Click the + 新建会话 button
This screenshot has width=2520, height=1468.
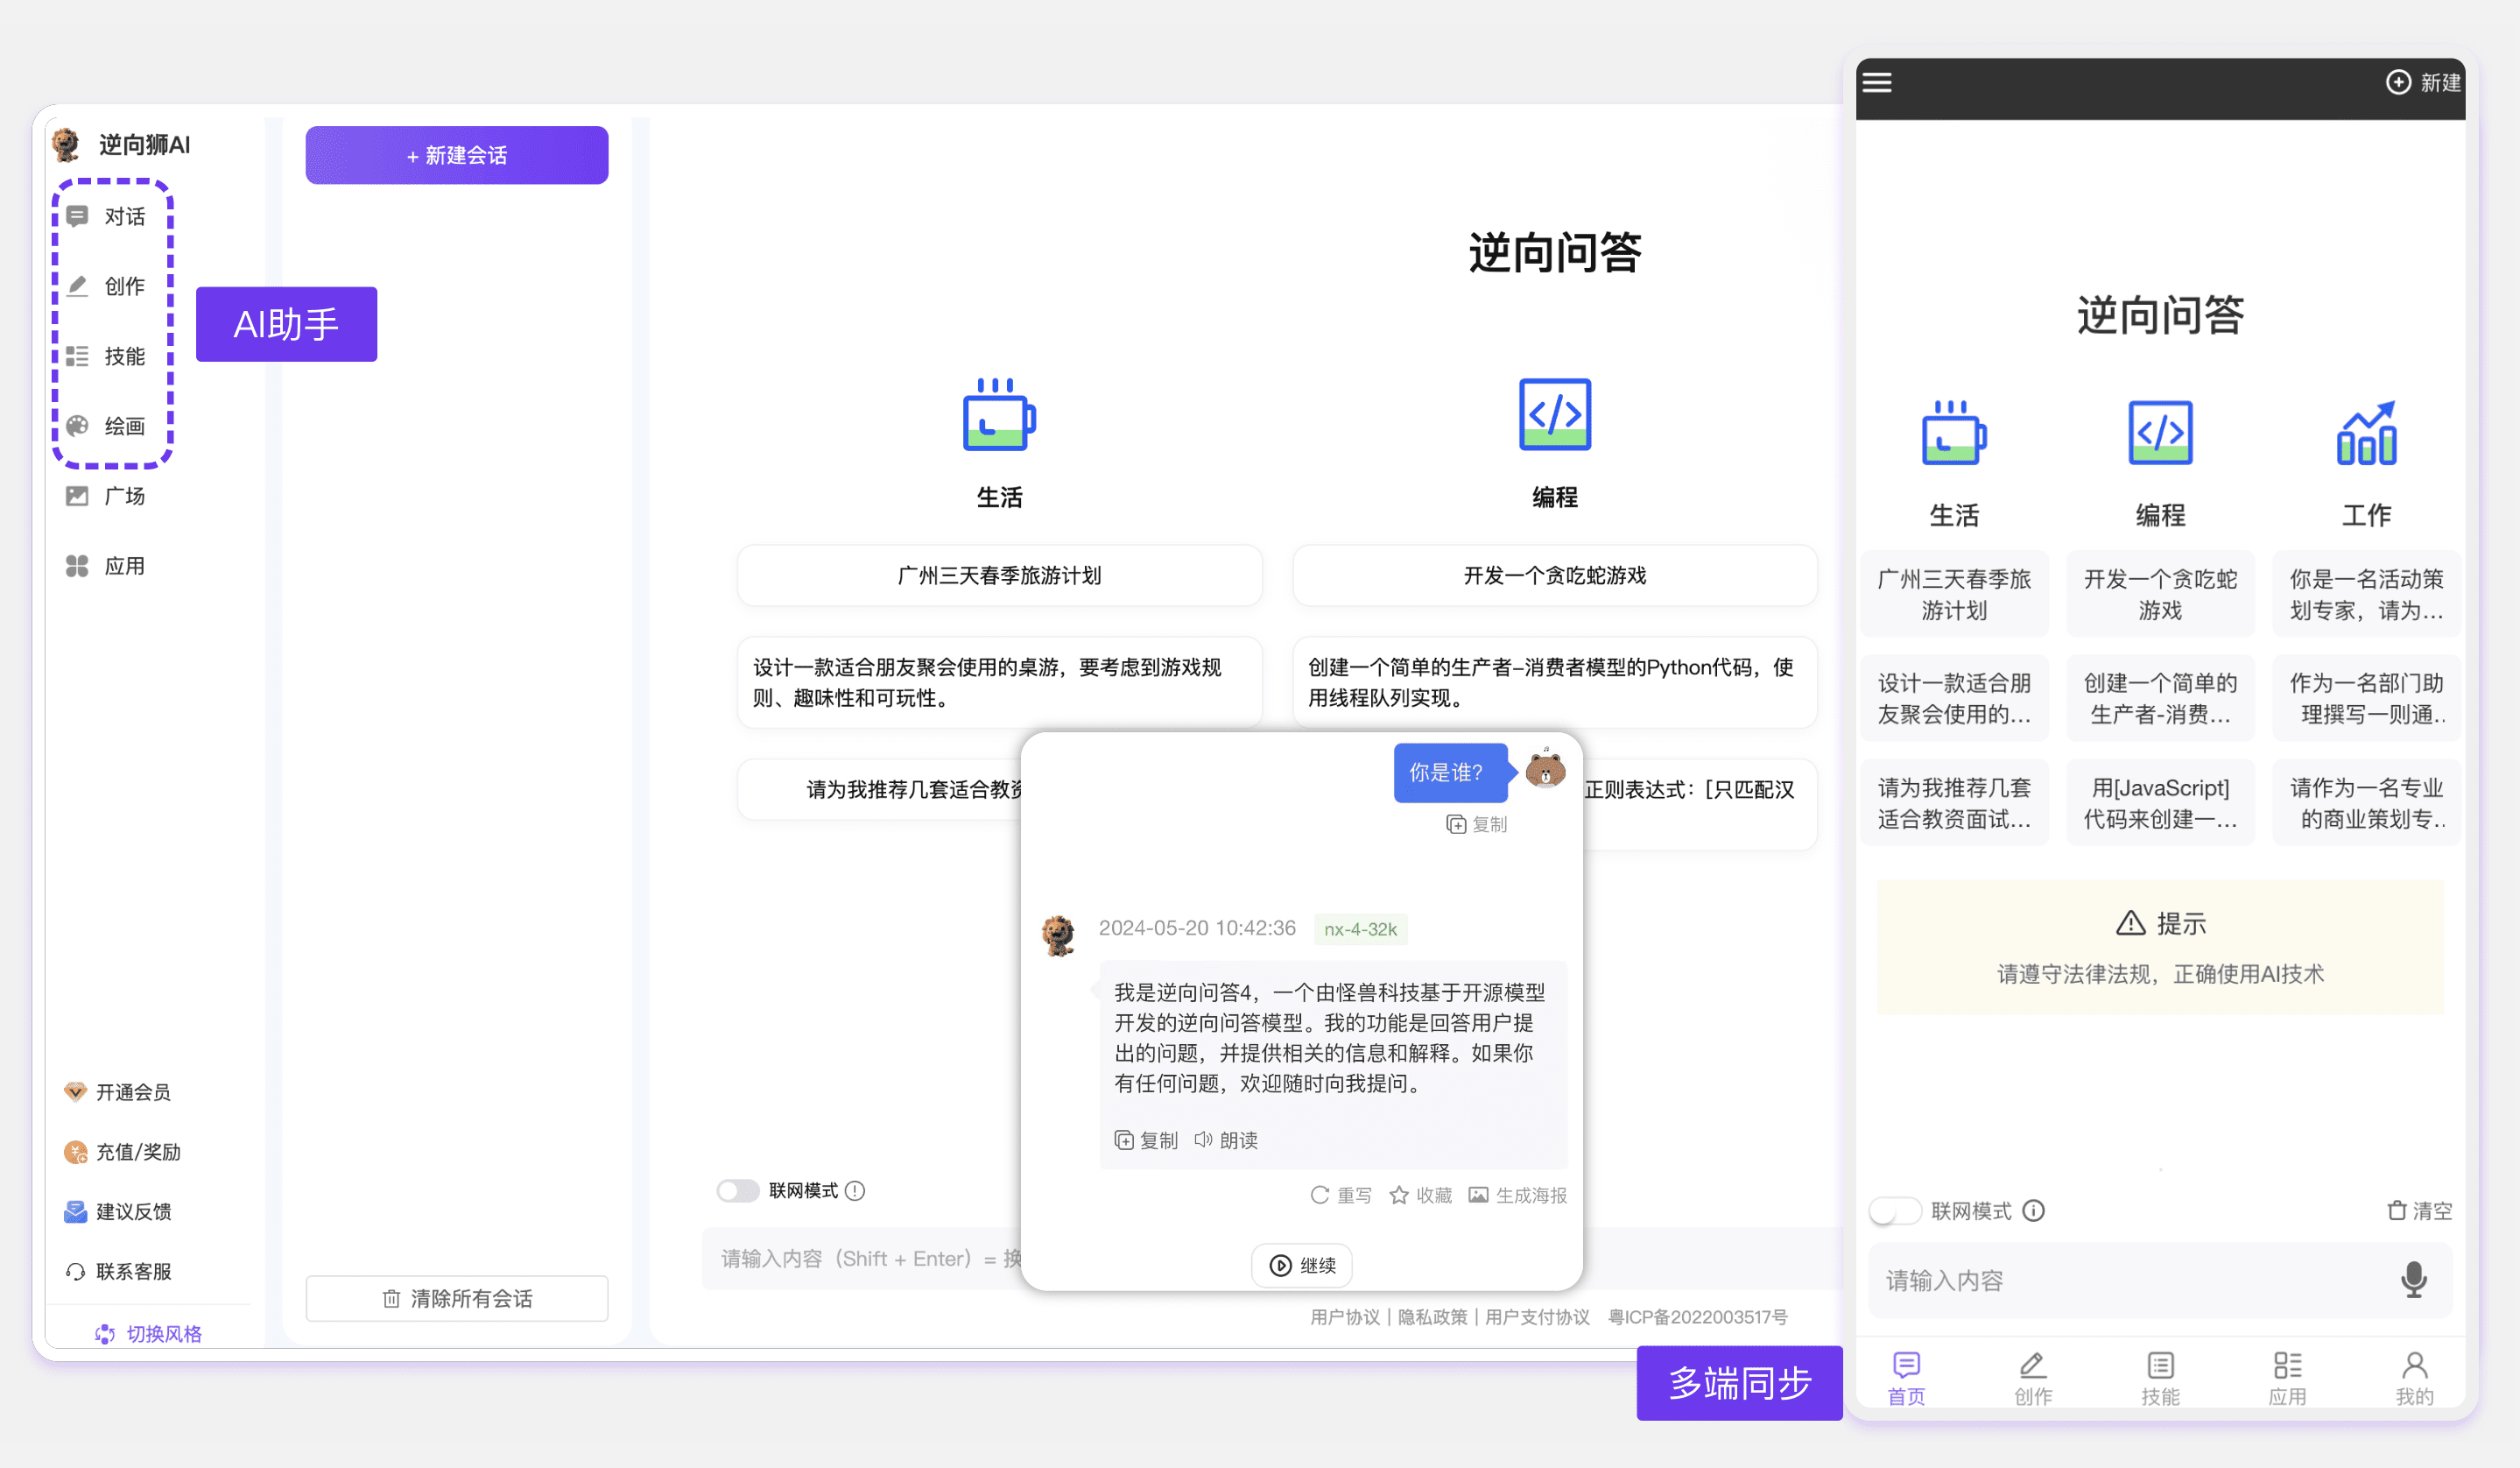457,155
